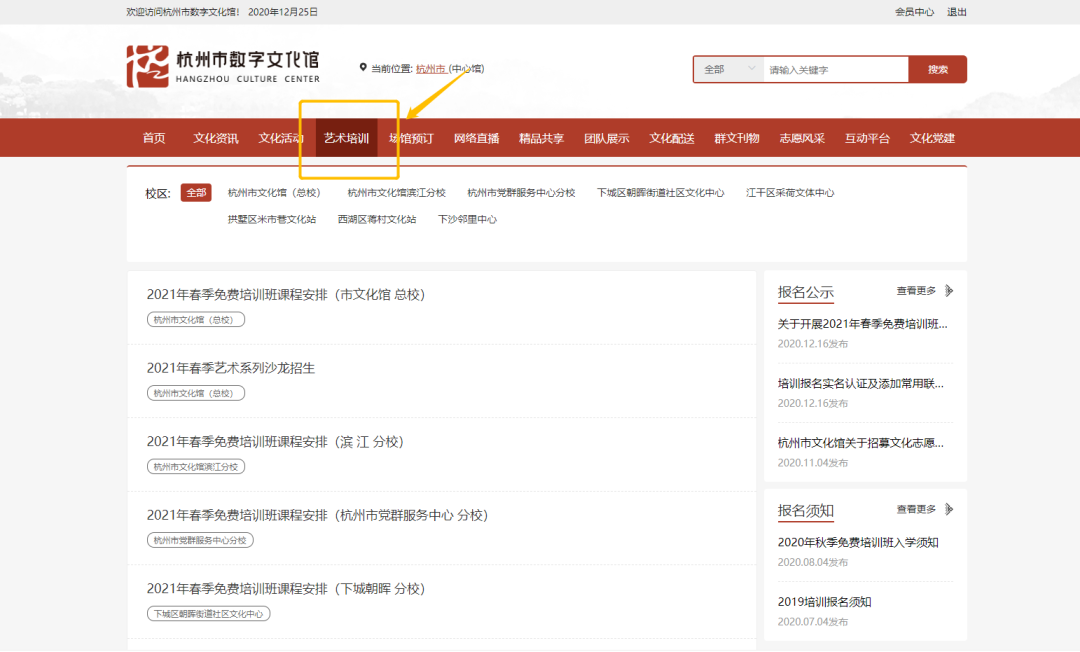Click the location pin icon
The image size is (1080, 652).
point(363,68)
